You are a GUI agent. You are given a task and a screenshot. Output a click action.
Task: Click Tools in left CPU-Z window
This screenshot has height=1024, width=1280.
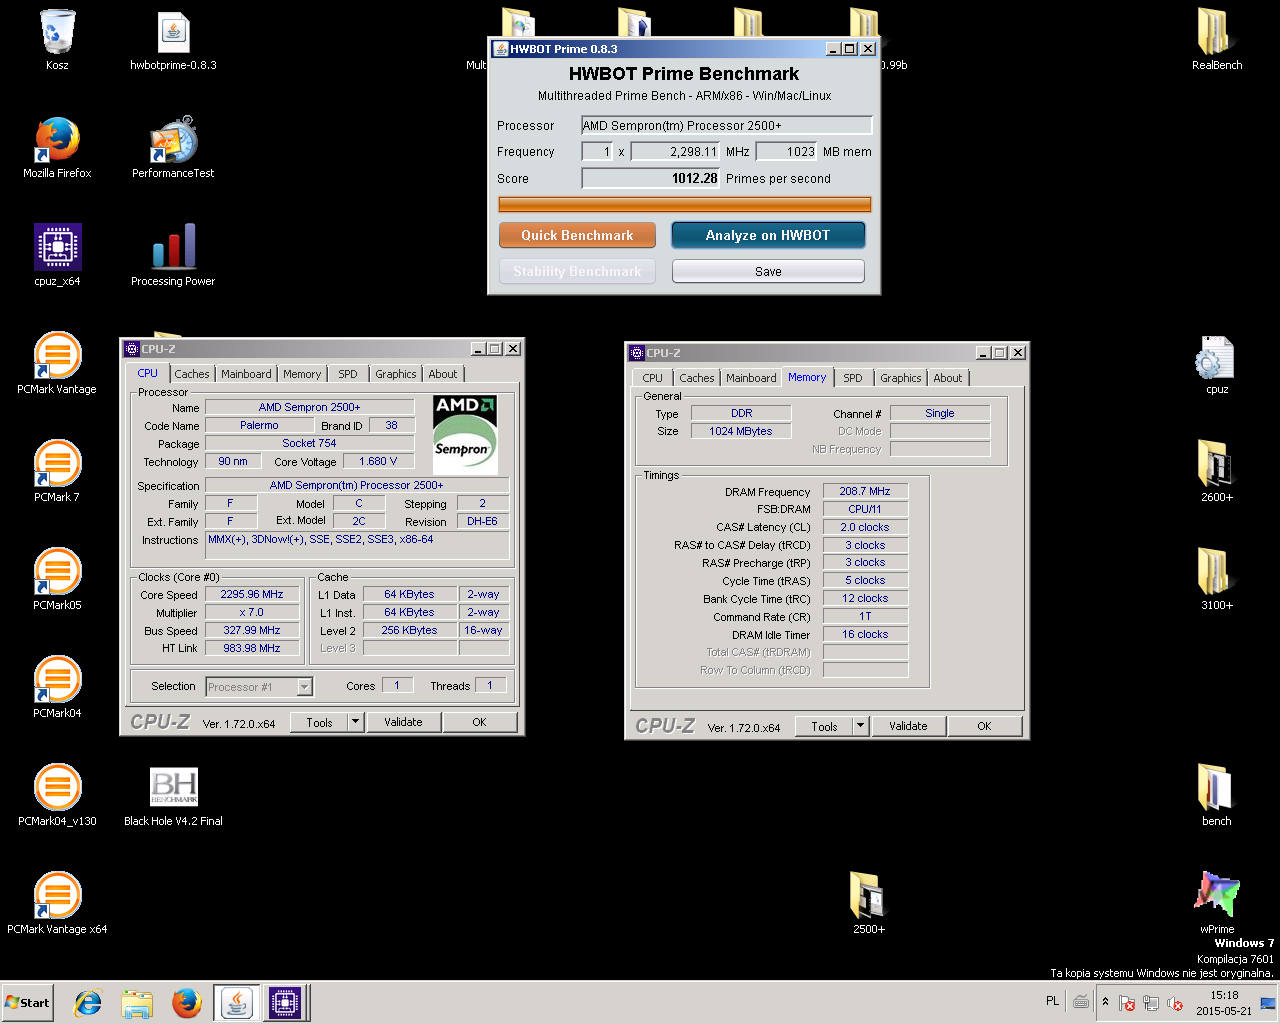pyautogui.click(x=319, y=722)
